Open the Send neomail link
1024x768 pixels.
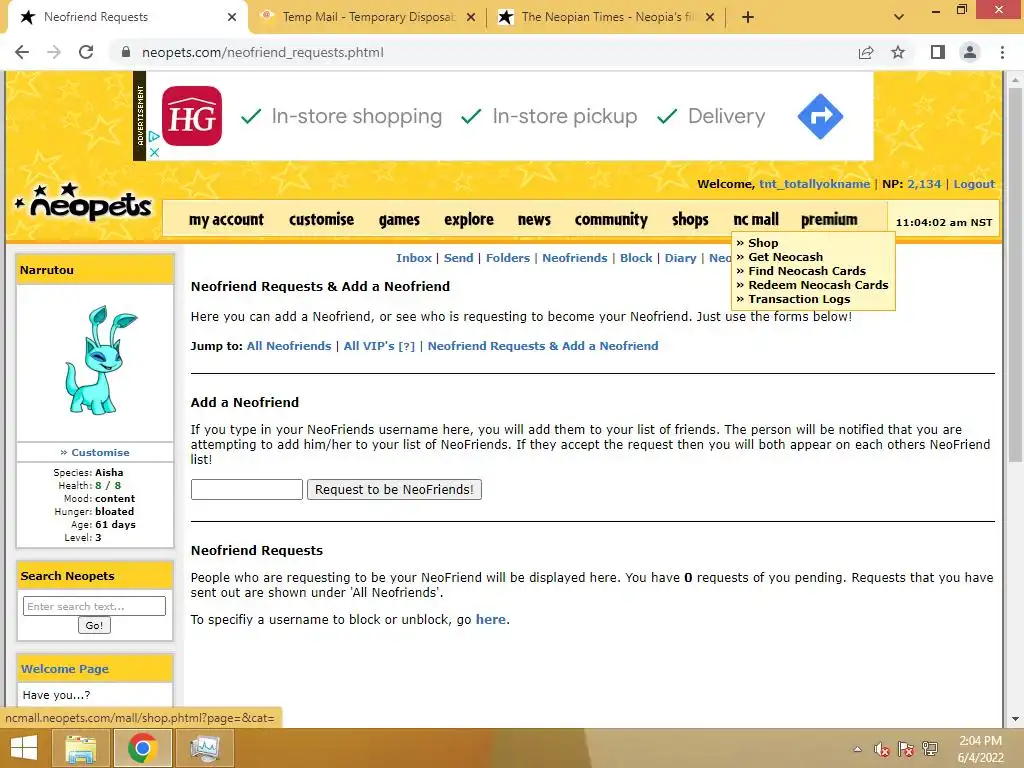[x=458, y=258]
